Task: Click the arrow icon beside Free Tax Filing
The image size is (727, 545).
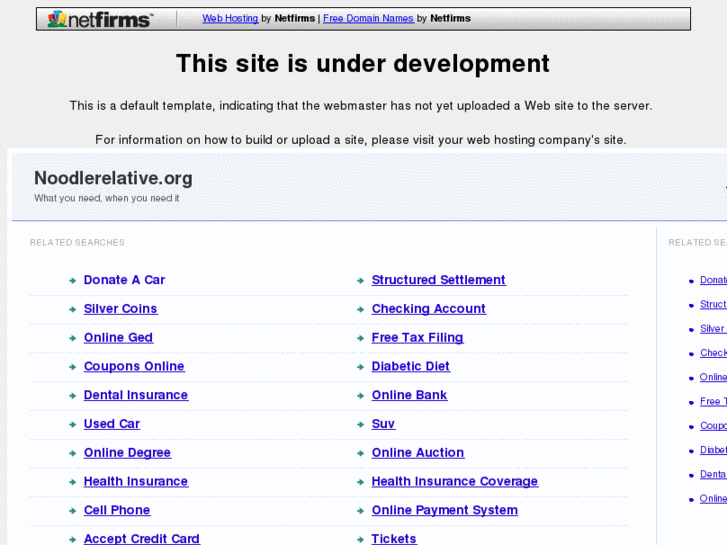Action: pyautogui.click(x=360, y=338)
